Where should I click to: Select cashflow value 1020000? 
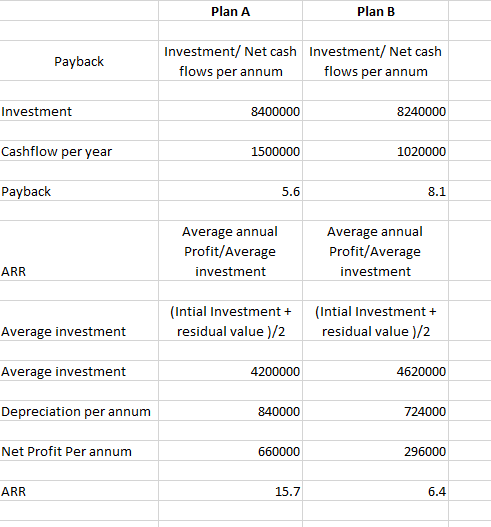point(375,151)
